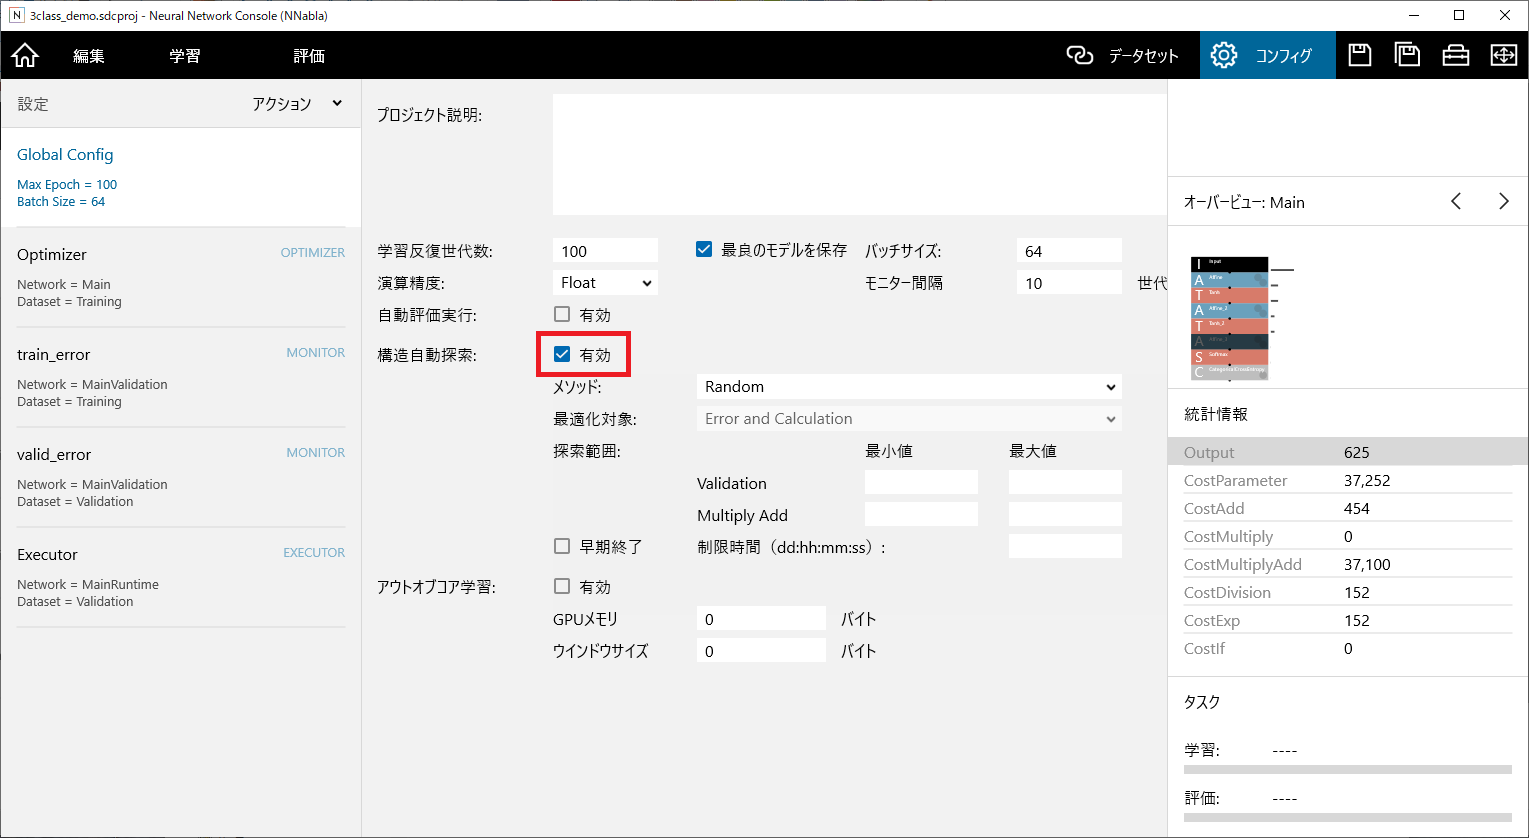This screenshot has width=1529, height=838.
Task: Click the Home icon
Action: pos(25,56)
